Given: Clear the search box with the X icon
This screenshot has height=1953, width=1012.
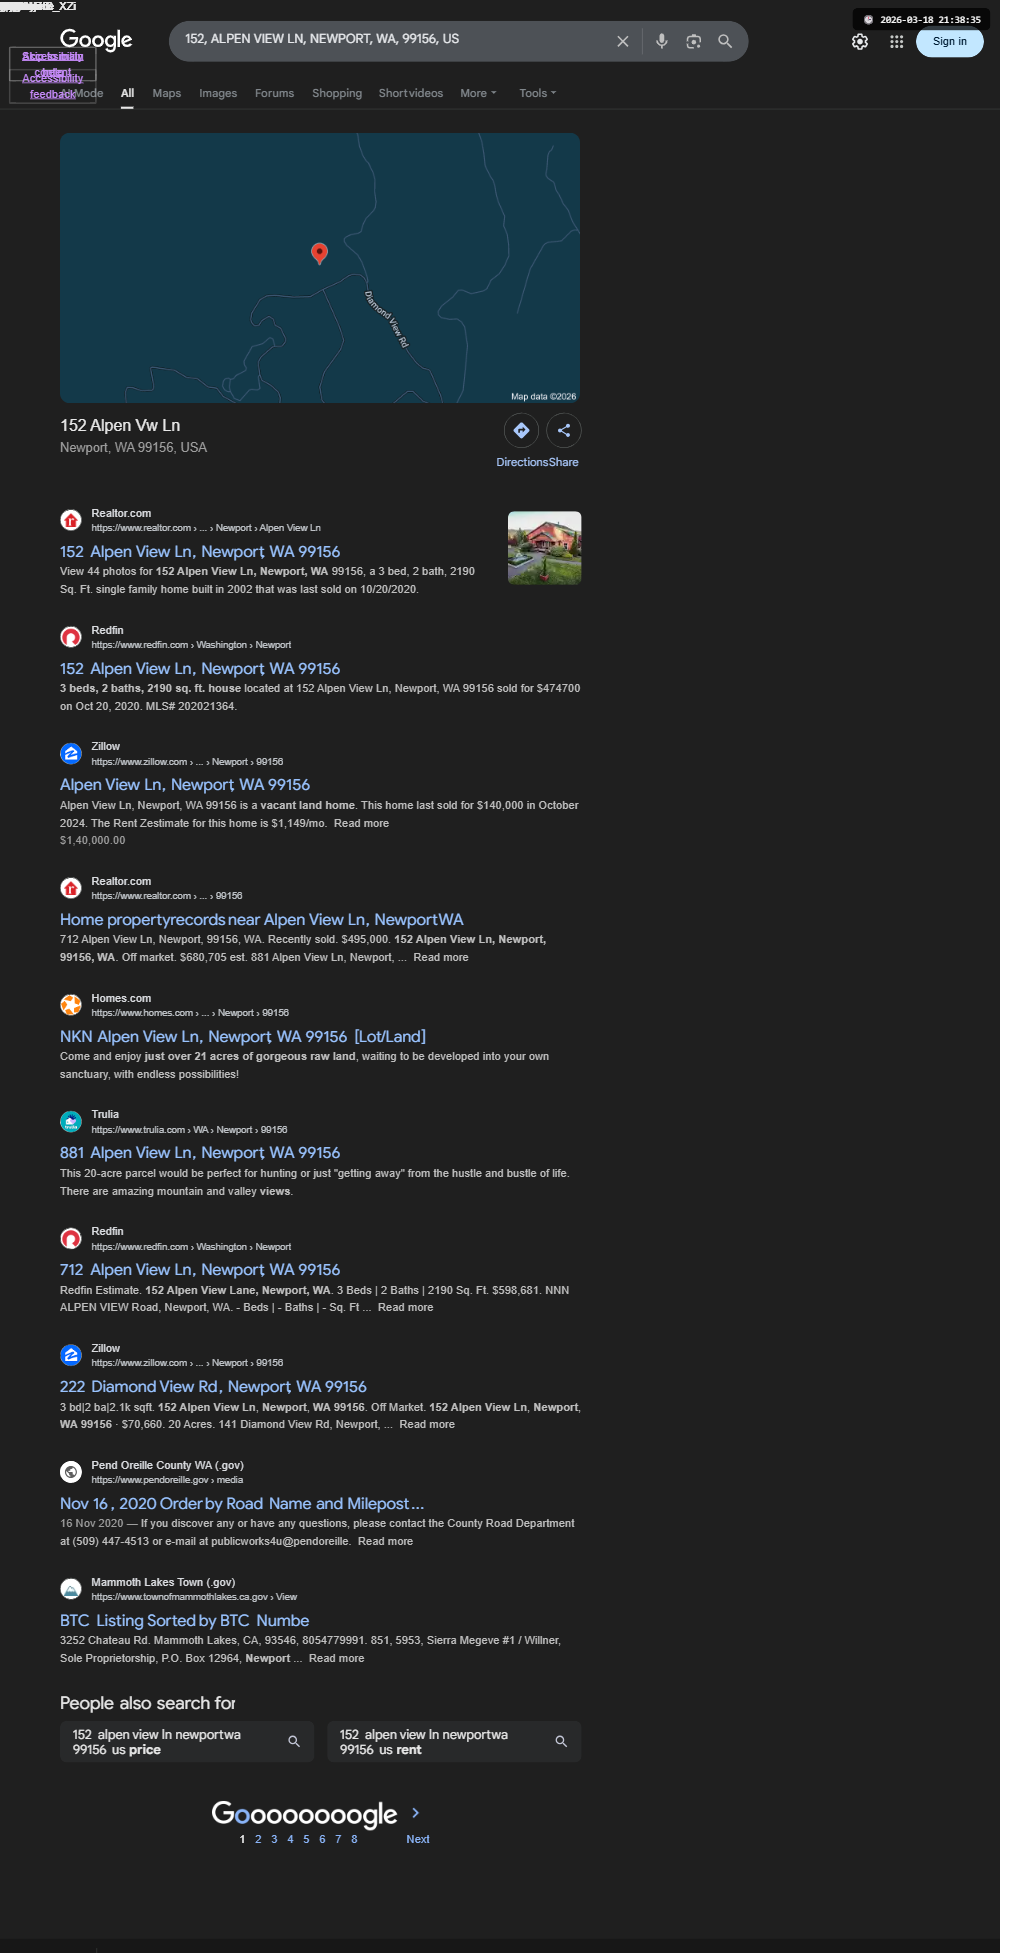Looking at the screenshot, I should 623,41.
